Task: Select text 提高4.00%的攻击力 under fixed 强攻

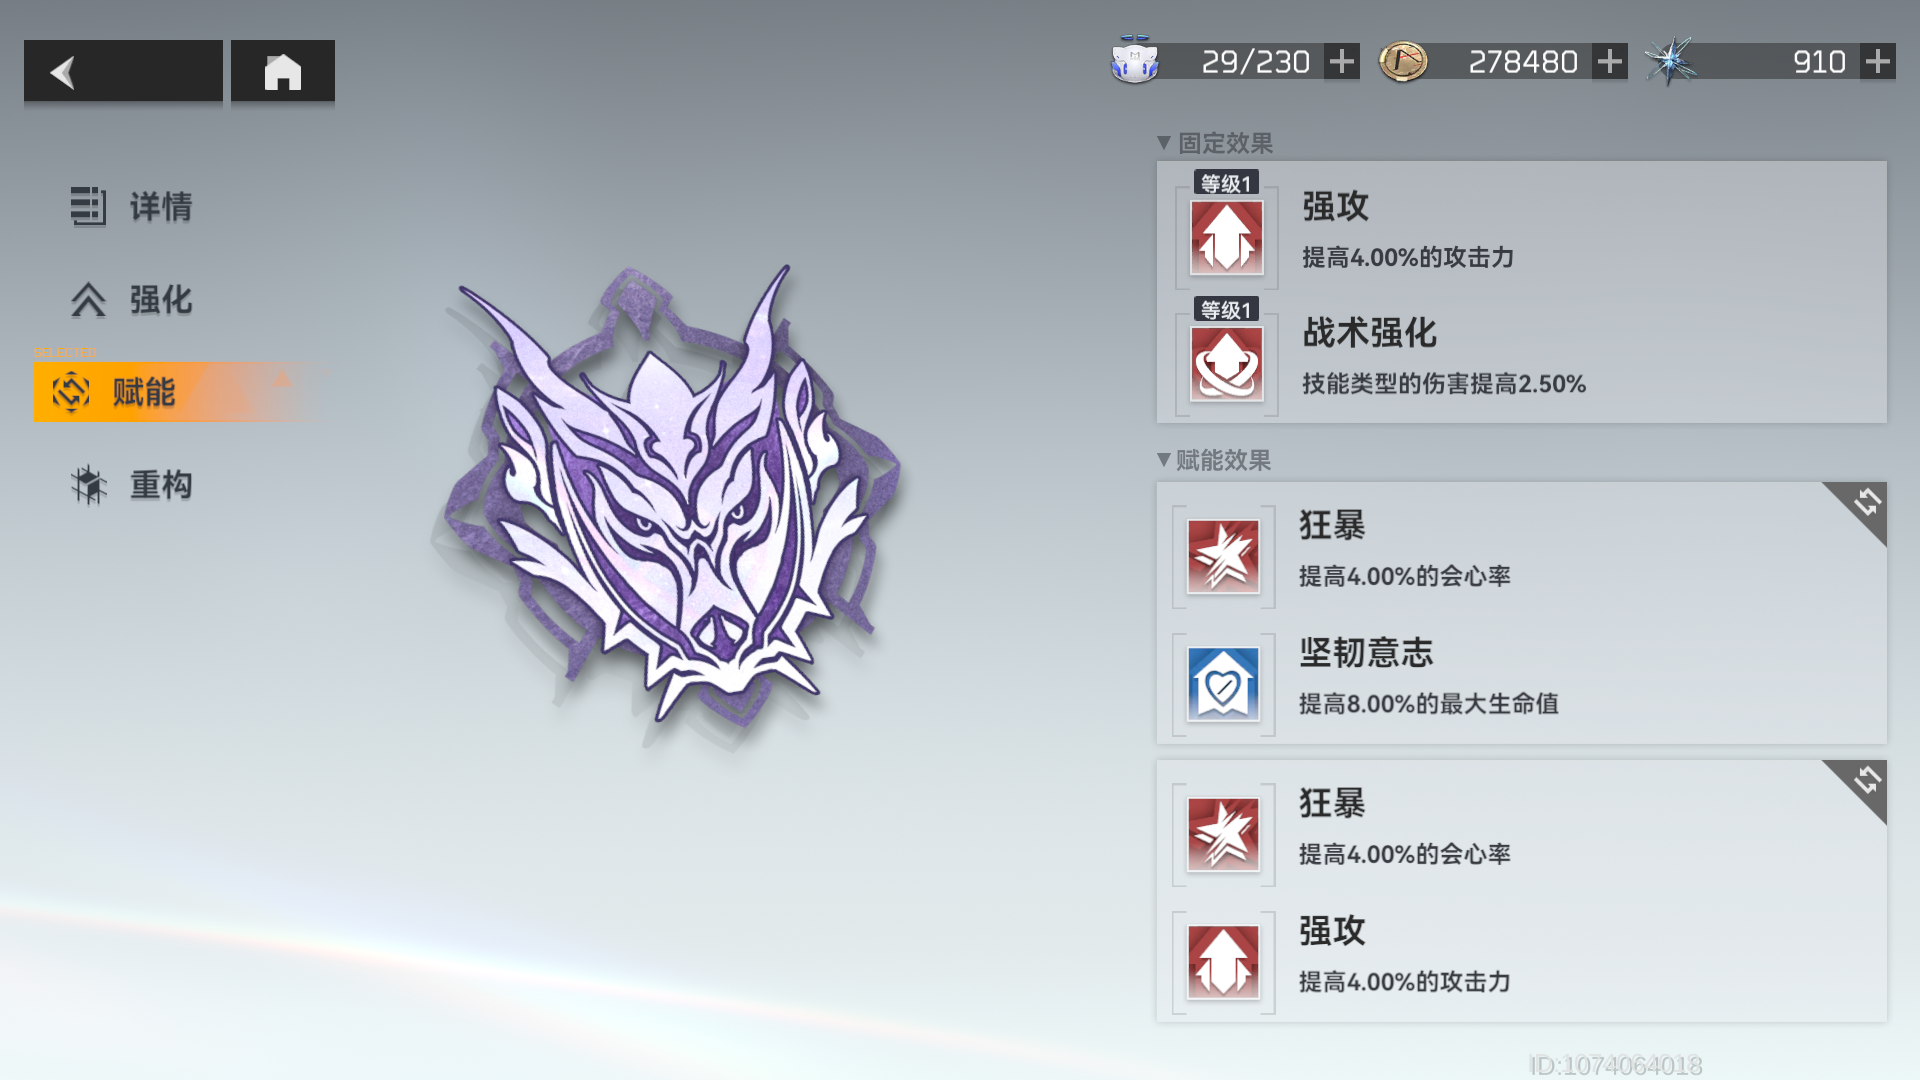Action: pyautogui.click(x=1408, y=258)
